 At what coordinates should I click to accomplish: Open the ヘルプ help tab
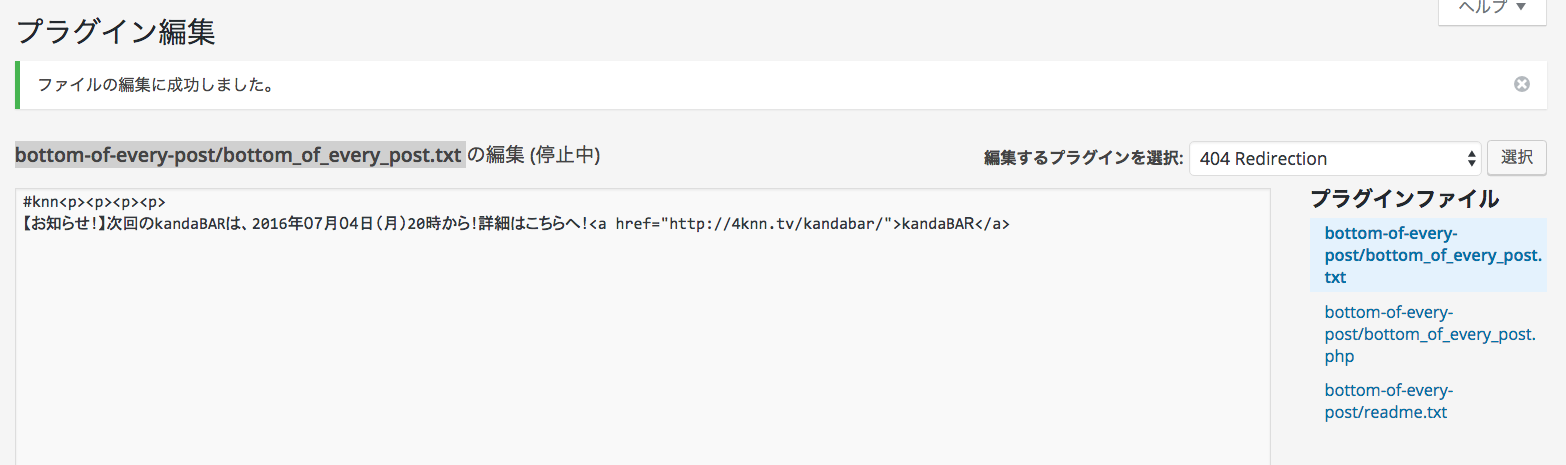(1493, 8)
